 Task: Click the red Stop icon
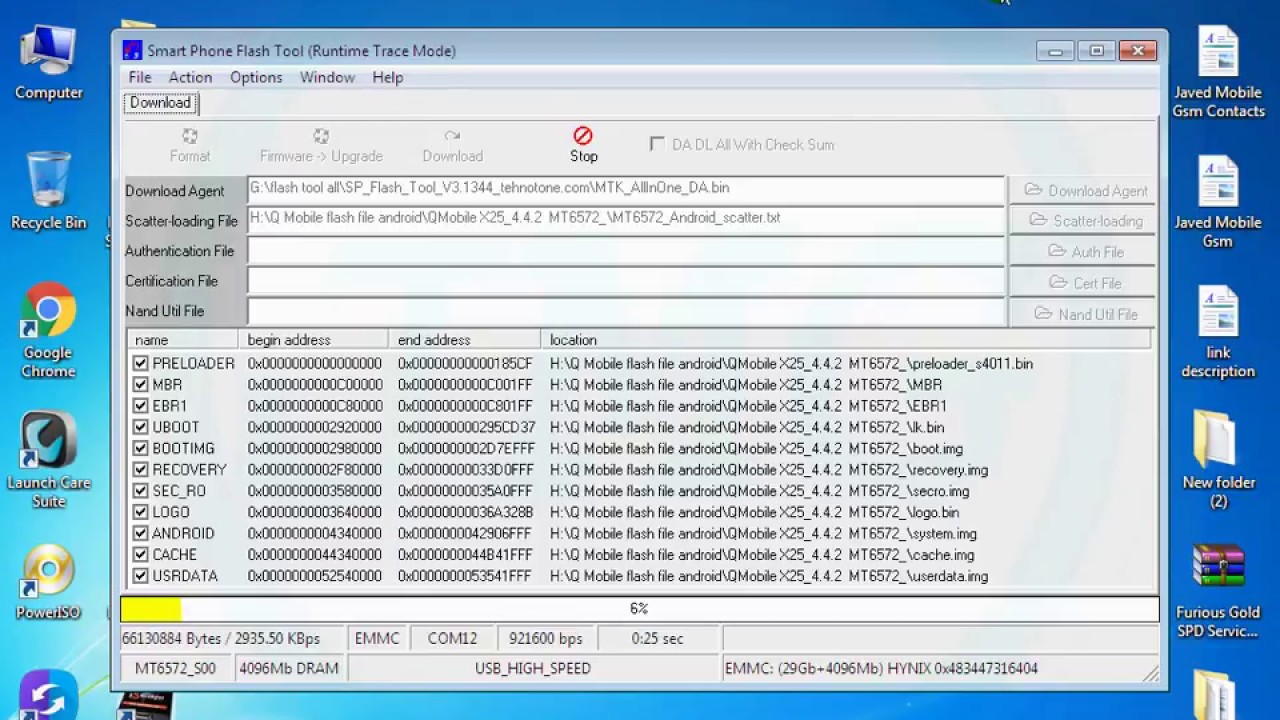click(x=583, y=136)
